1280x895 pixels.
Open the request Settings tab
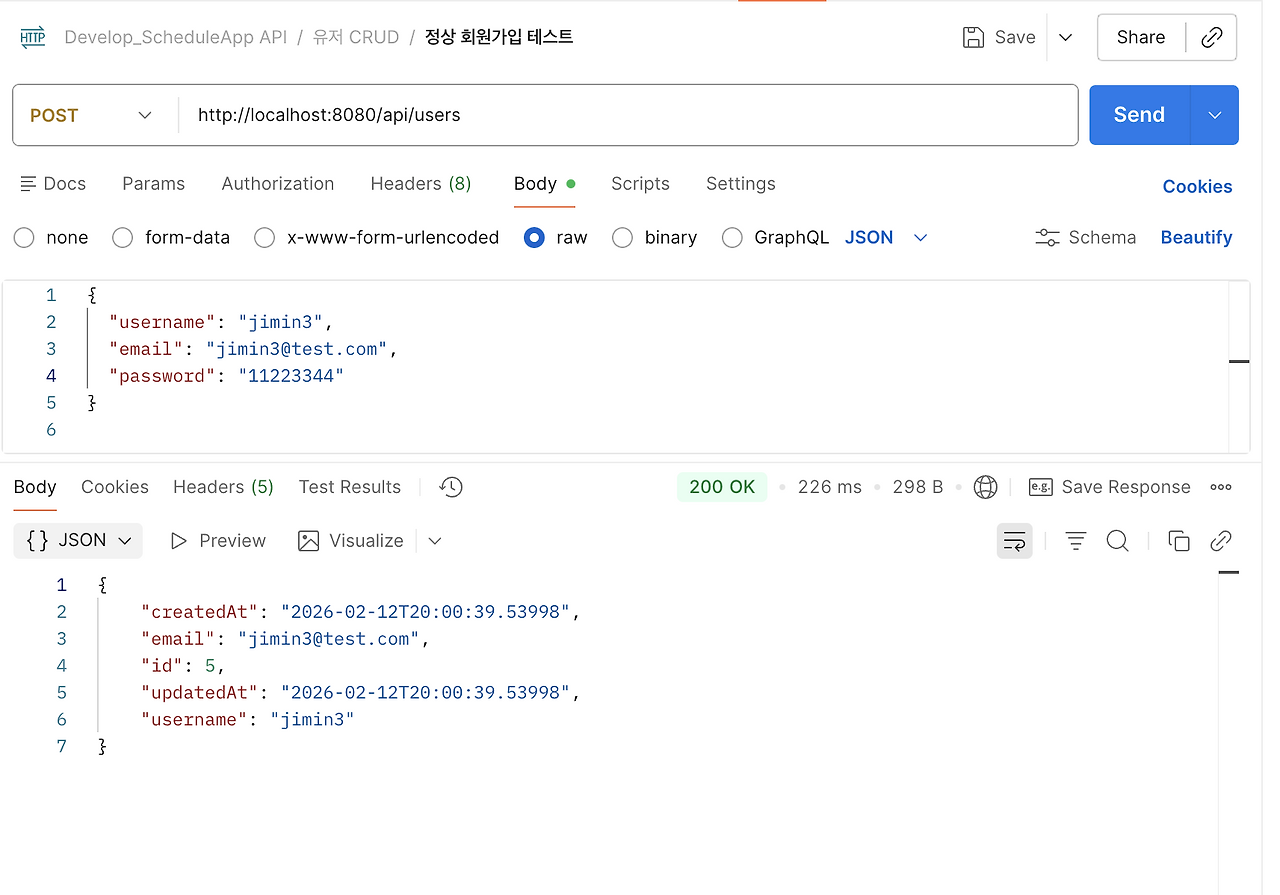coord(741,184)
